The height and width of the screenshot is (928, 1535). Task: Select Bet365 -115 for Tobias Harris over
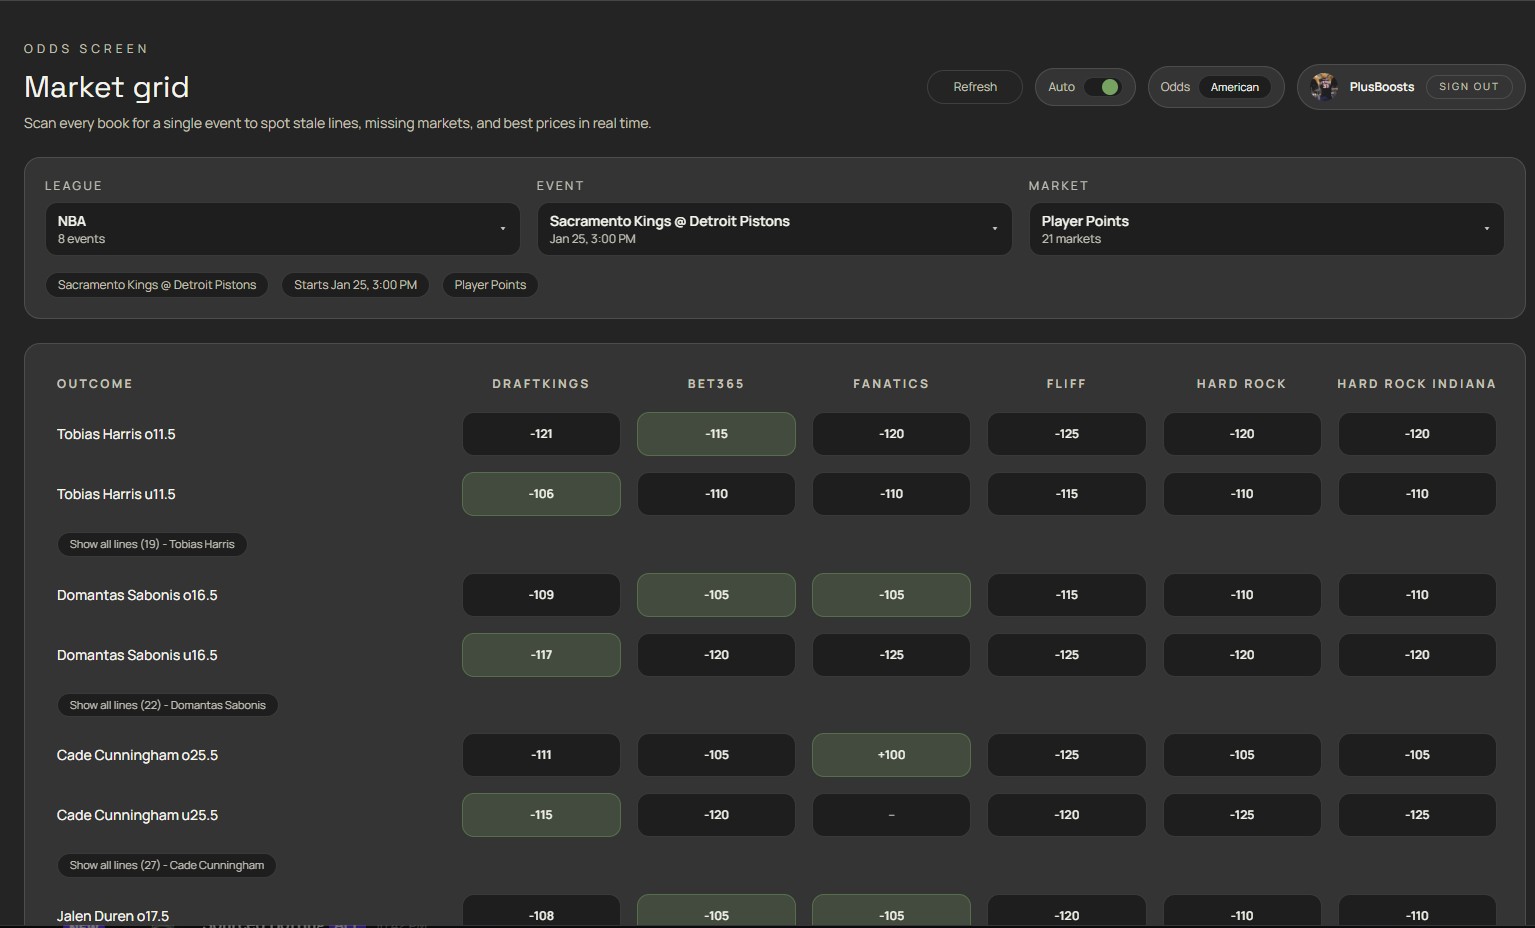coord(716,433)
